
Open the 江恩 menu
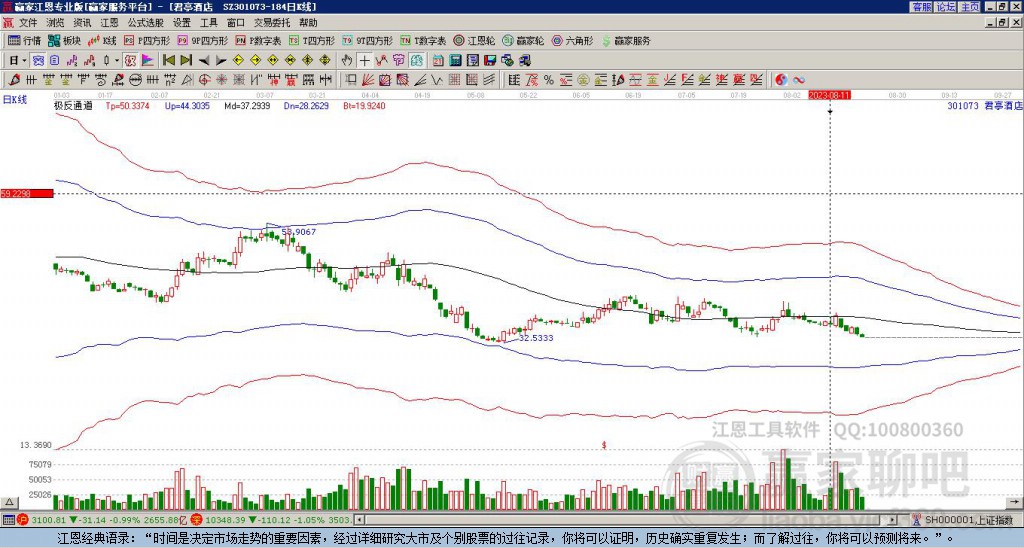pyautogui.click(x=109, y=23)
